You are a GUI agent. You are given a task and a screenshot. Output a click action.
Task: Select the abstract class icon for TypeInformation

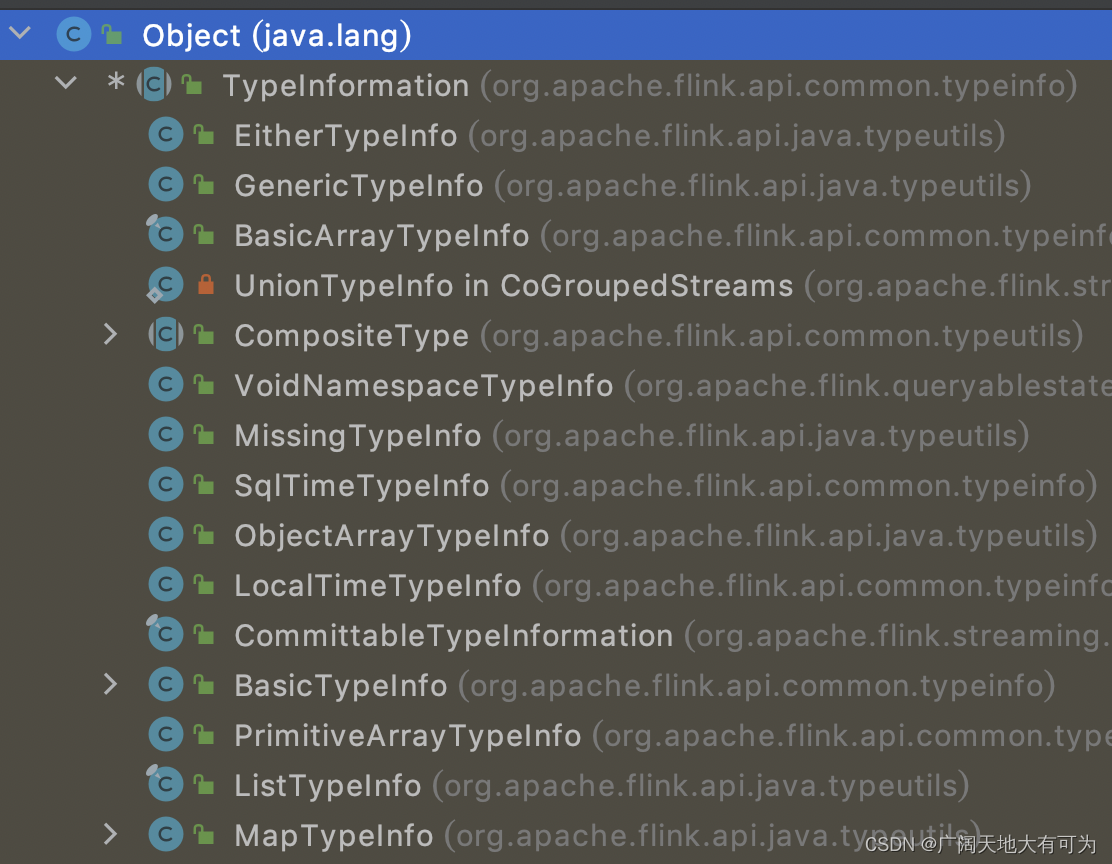[x=155, y=84]
